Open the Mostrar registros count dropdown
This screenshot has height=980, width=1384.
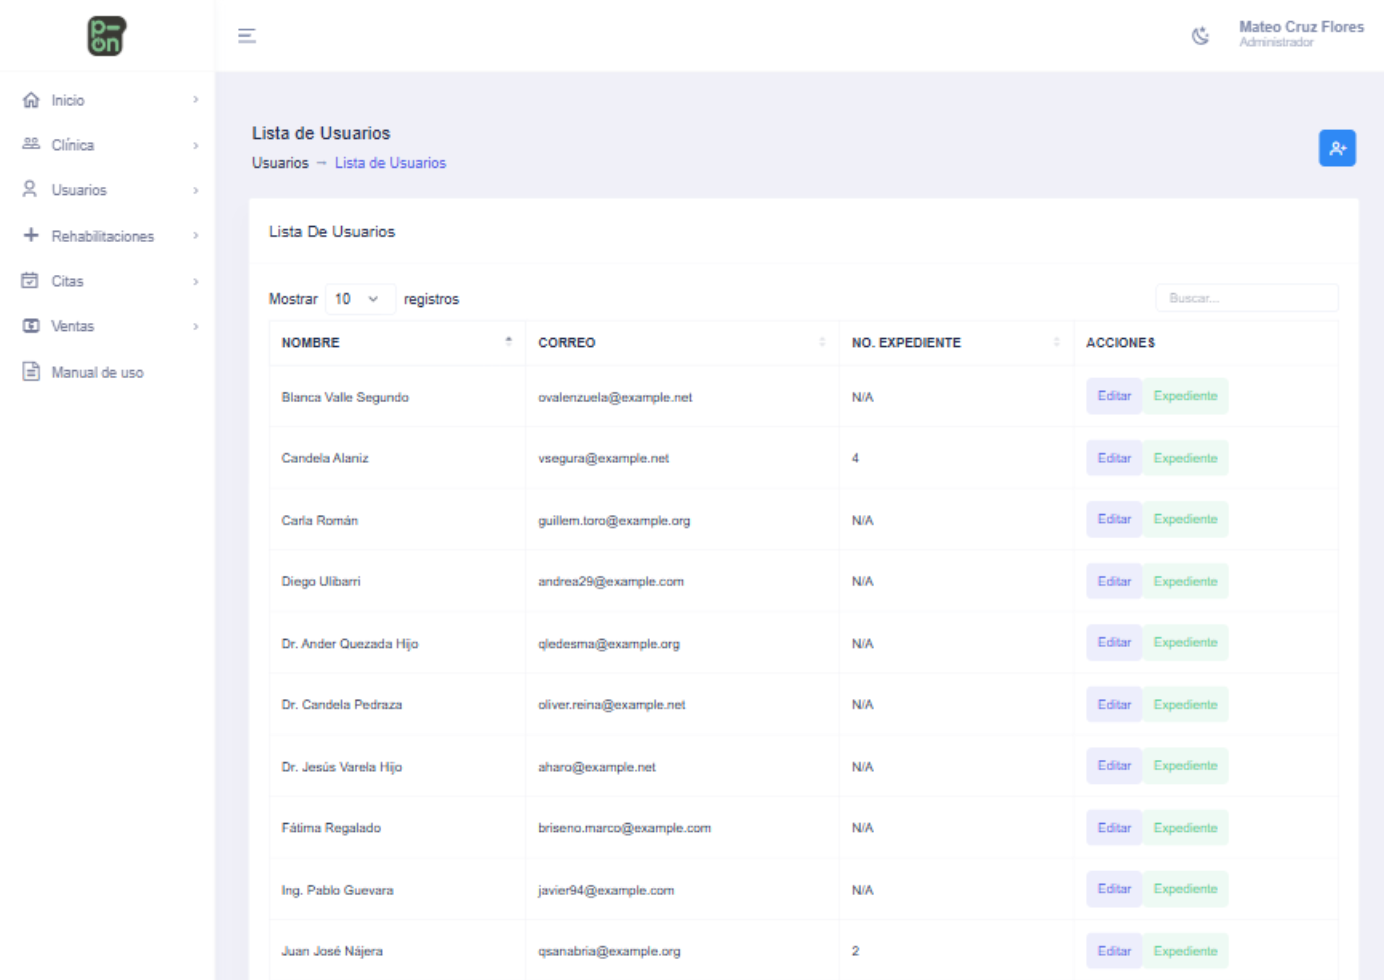(359, 299)
